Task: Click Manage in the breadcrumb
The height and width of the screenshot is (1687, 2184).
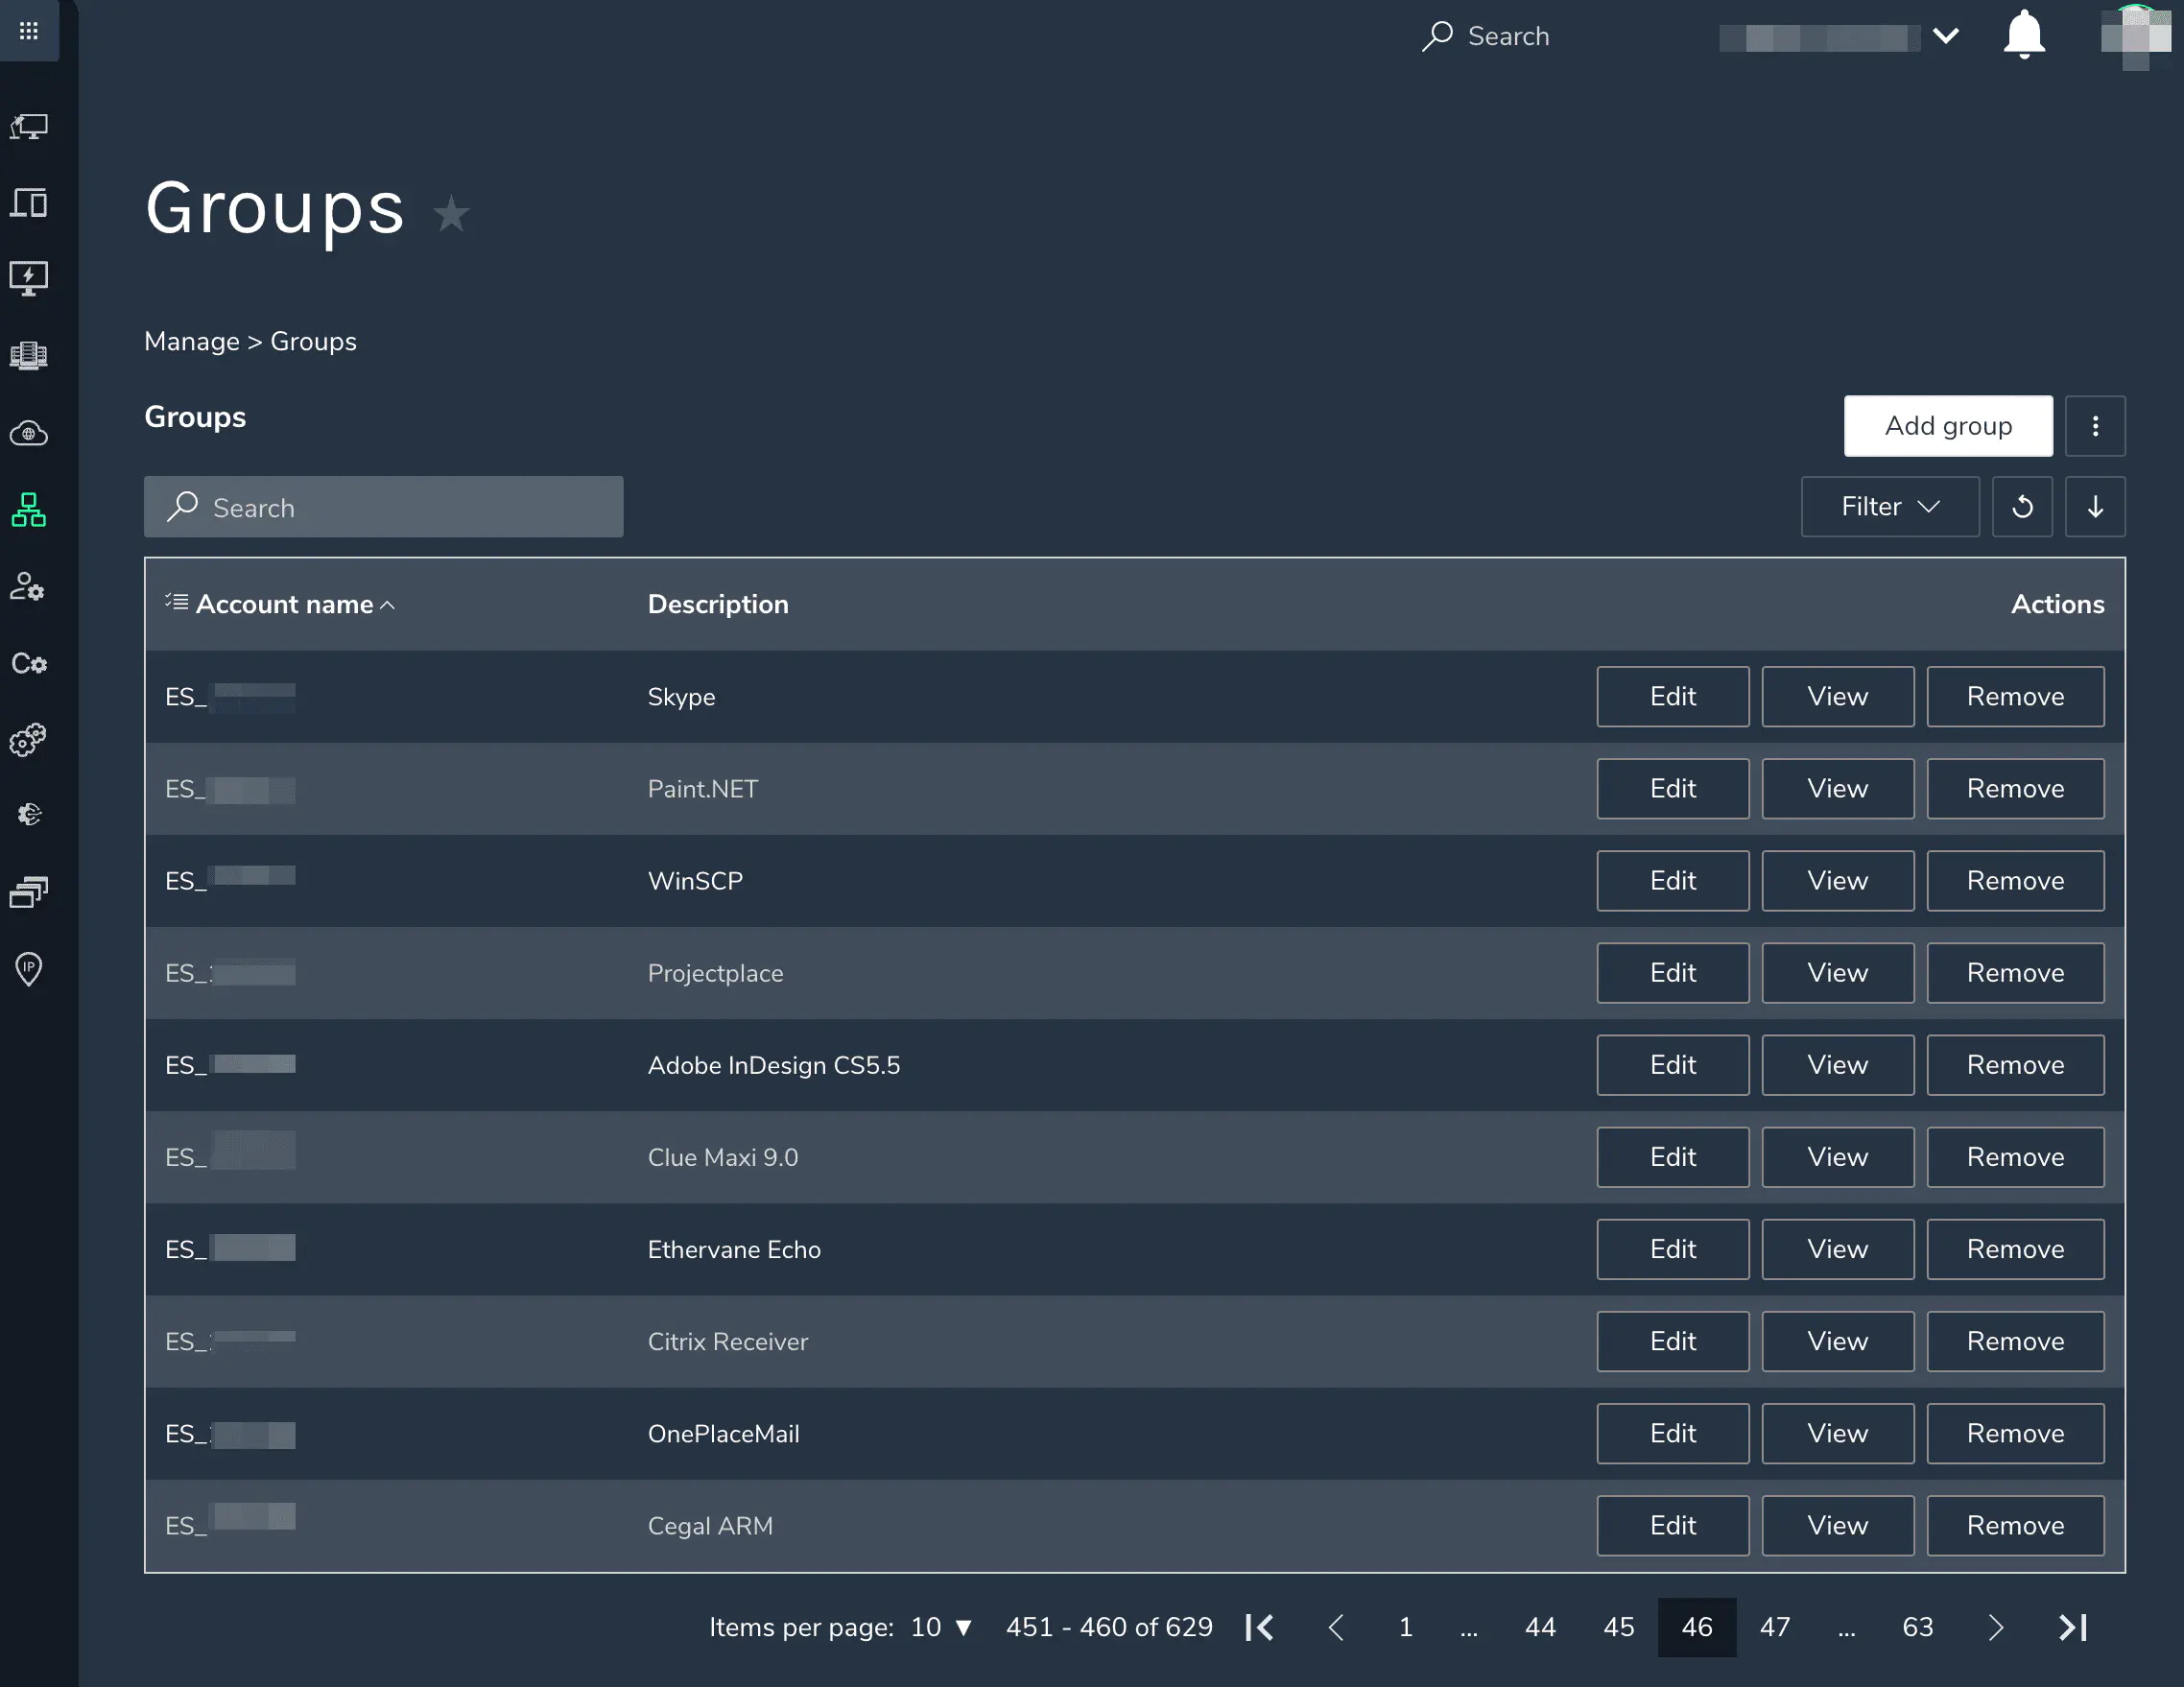Action: point(191,341)
